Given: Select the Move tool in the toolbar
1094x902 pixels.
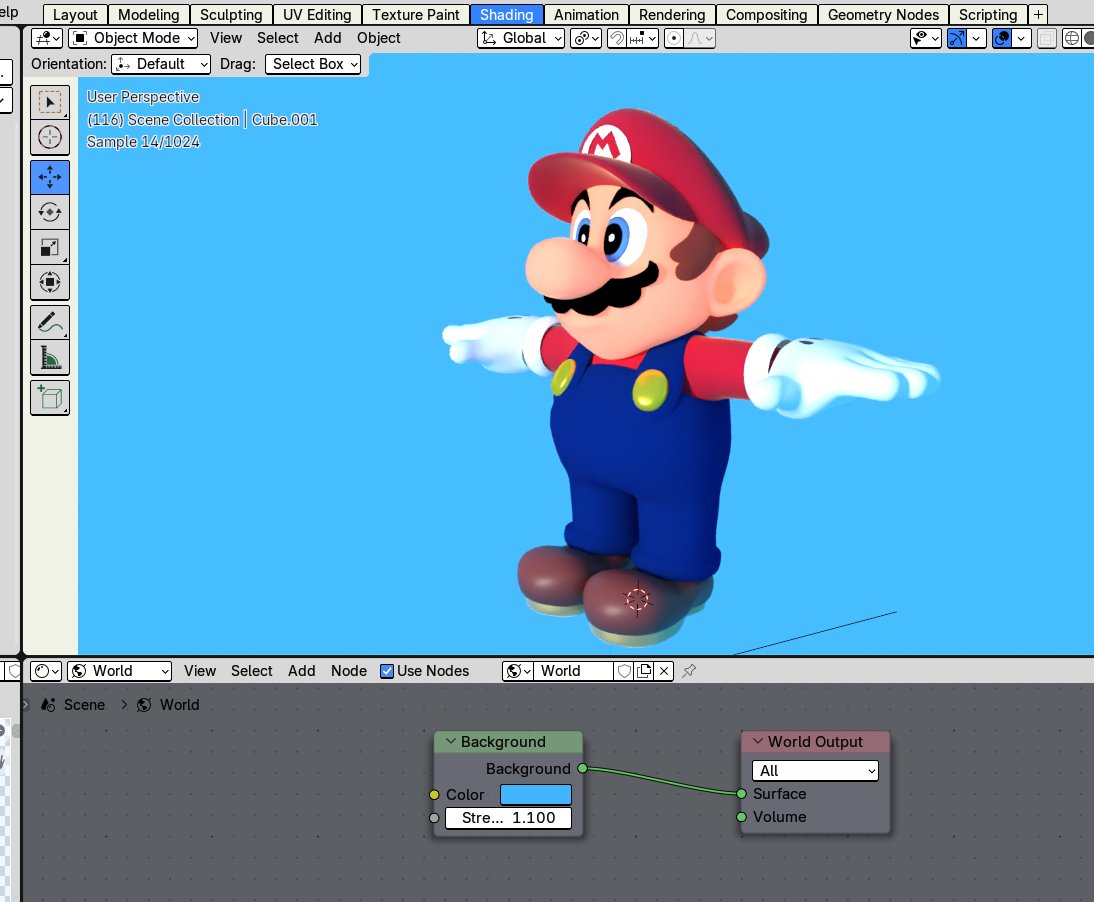Looking at the screenshot, I should 49,177.
